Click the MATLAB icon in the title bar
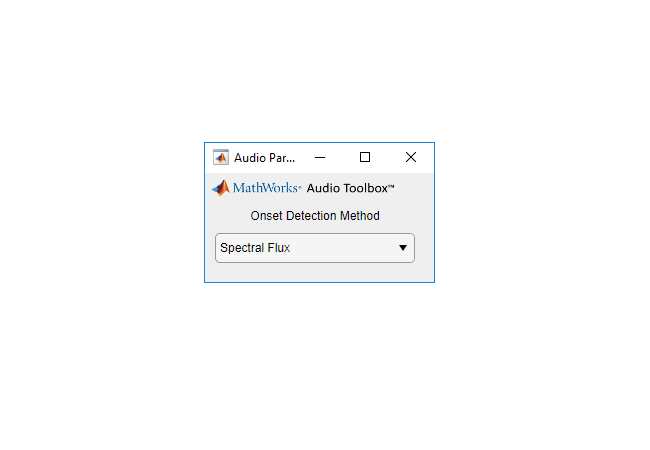This screenshot has height=450, width=650. (221, 157)
